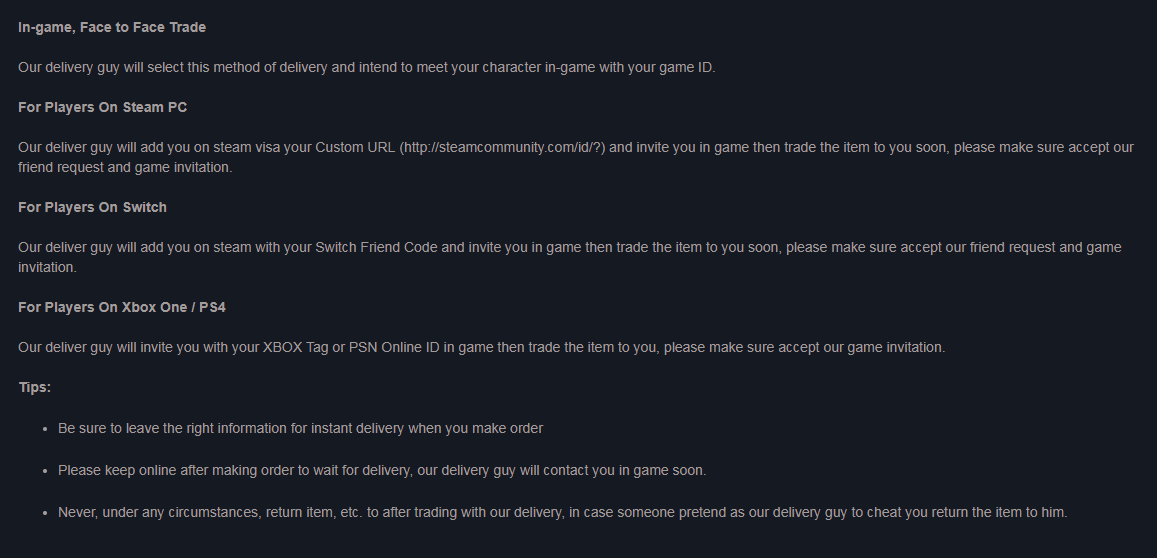
Task: Click the bullet about keeping online after ordering
Action: tap(382, 471)
